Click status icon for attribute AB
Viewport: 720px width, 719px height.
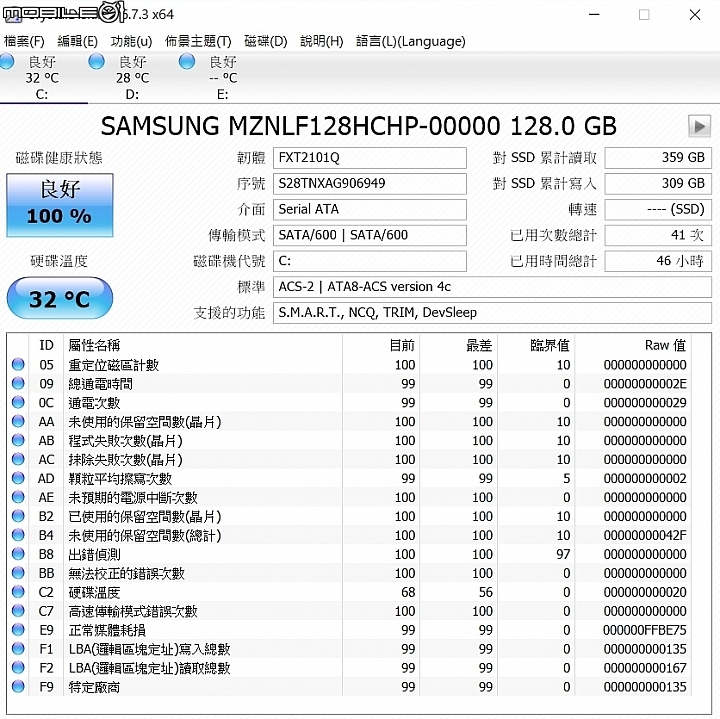tap(18, 440)
